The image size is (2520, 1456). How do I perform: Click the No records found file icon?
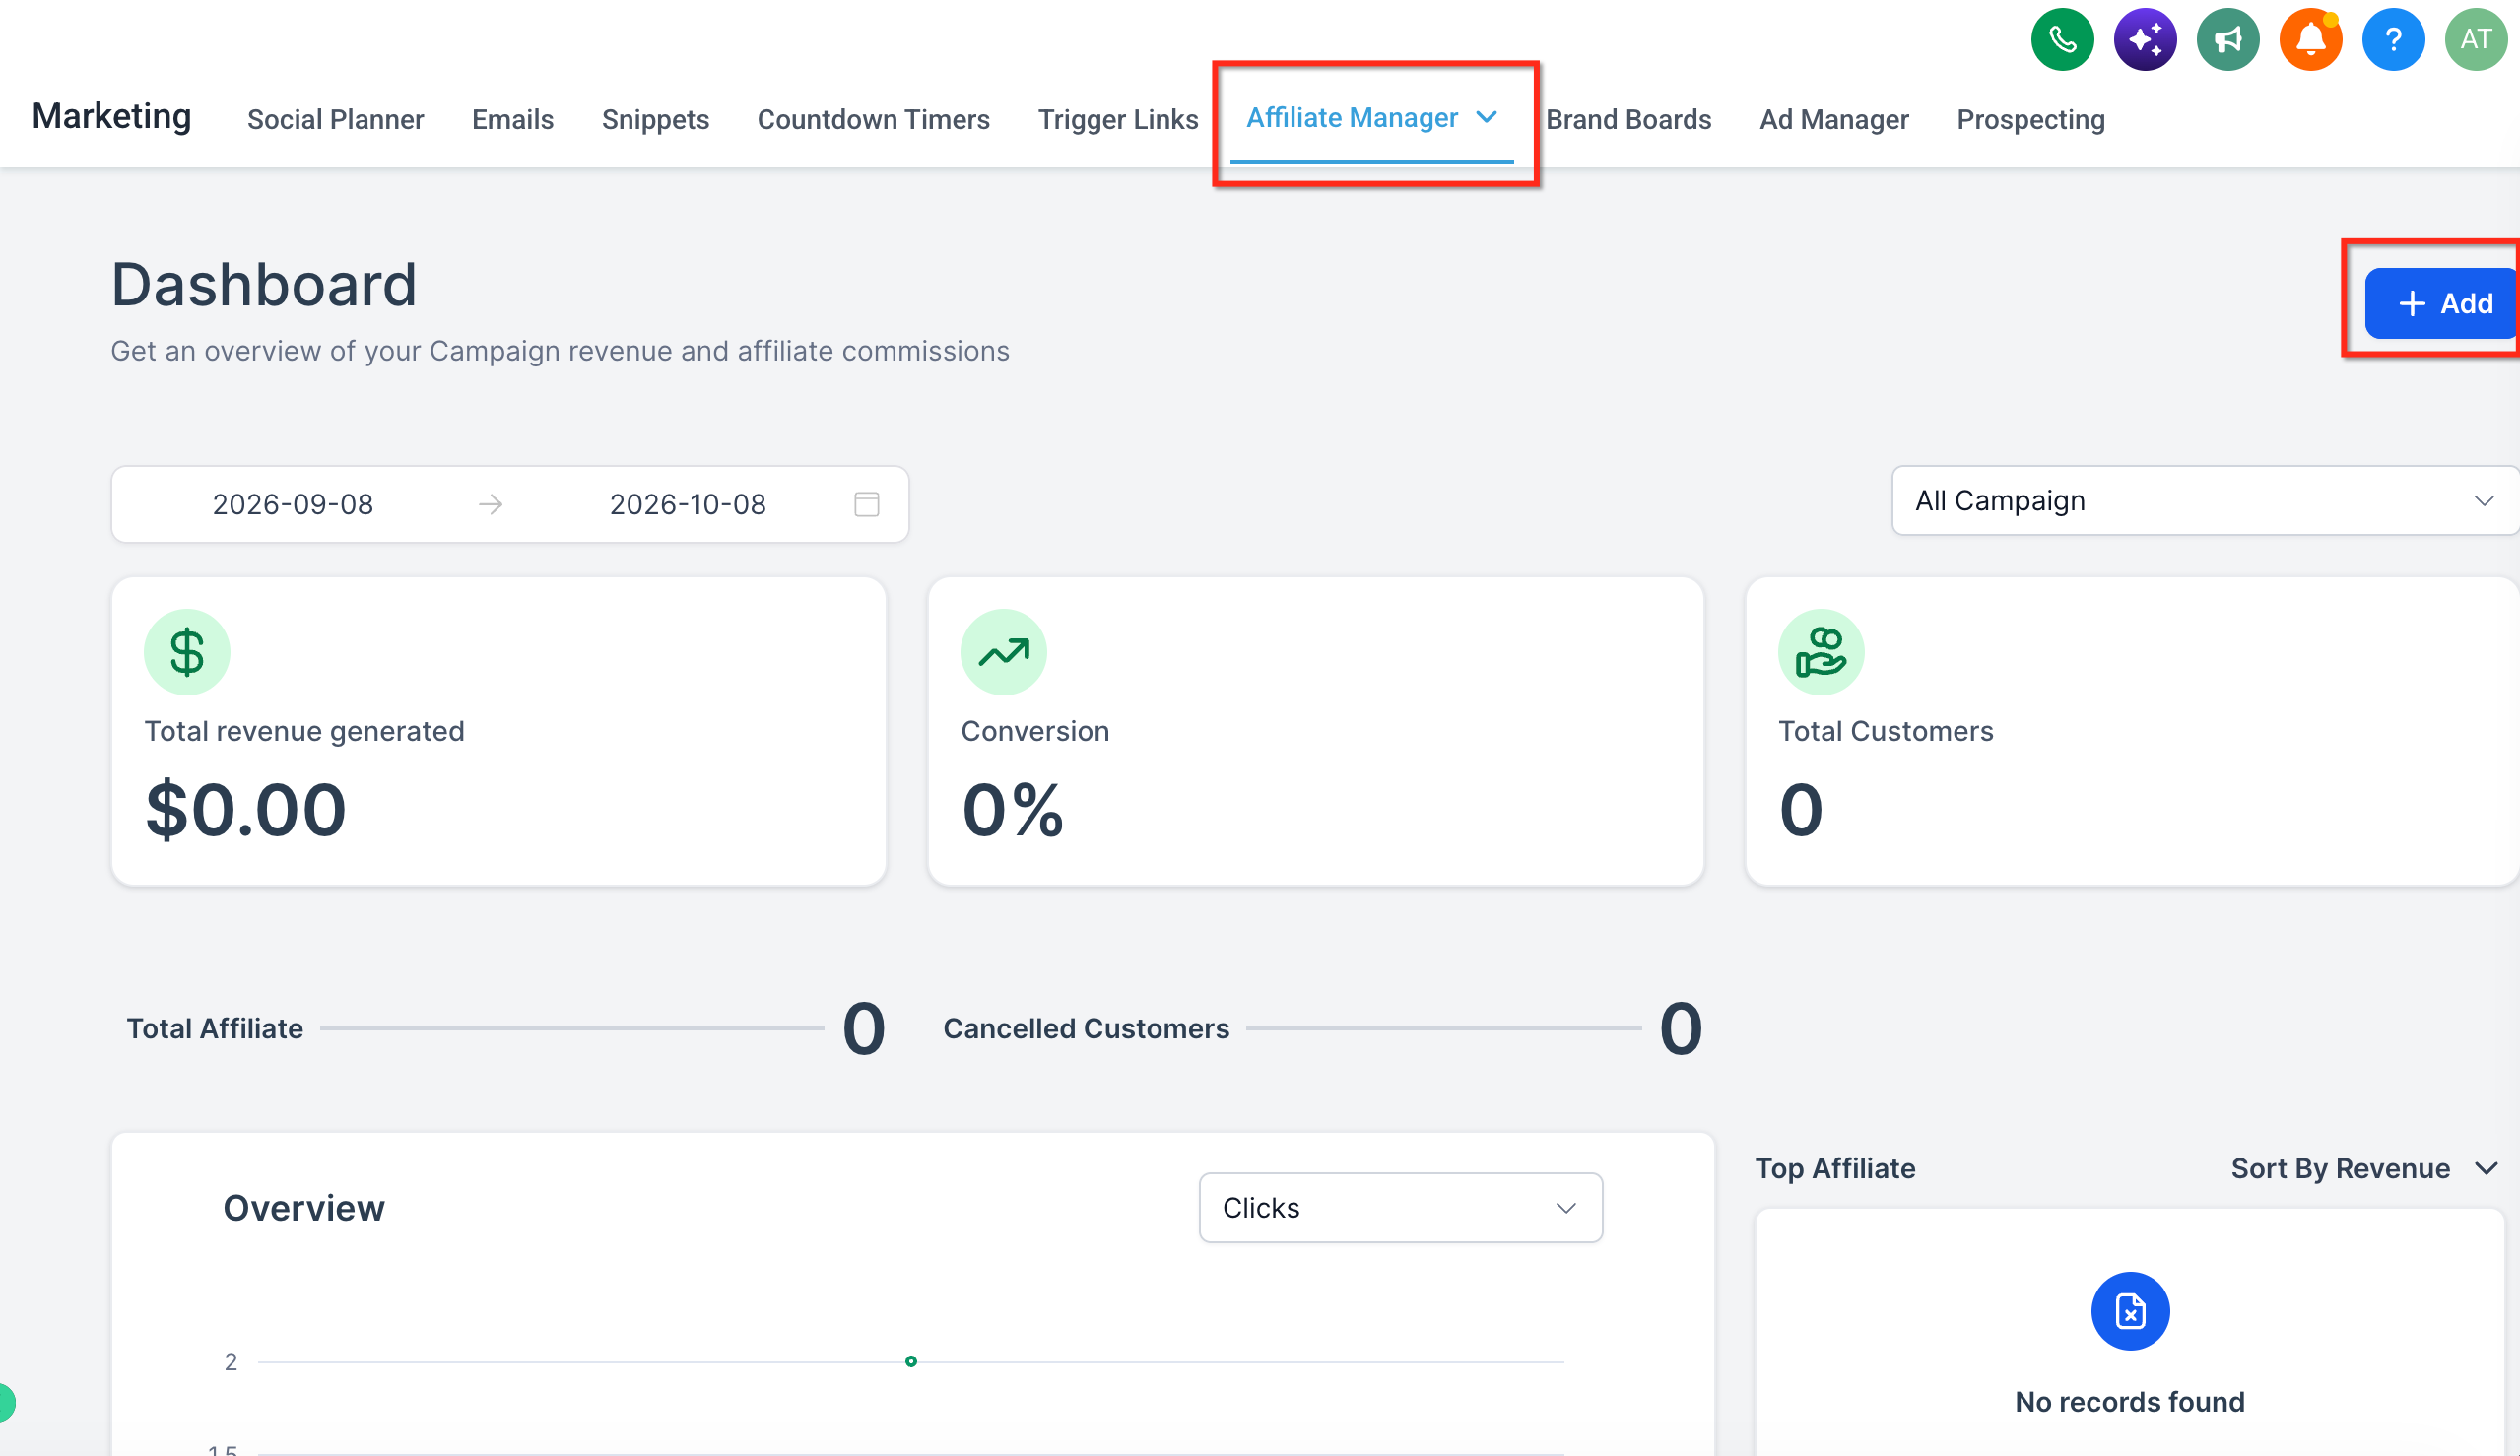pos(2130,1311)
